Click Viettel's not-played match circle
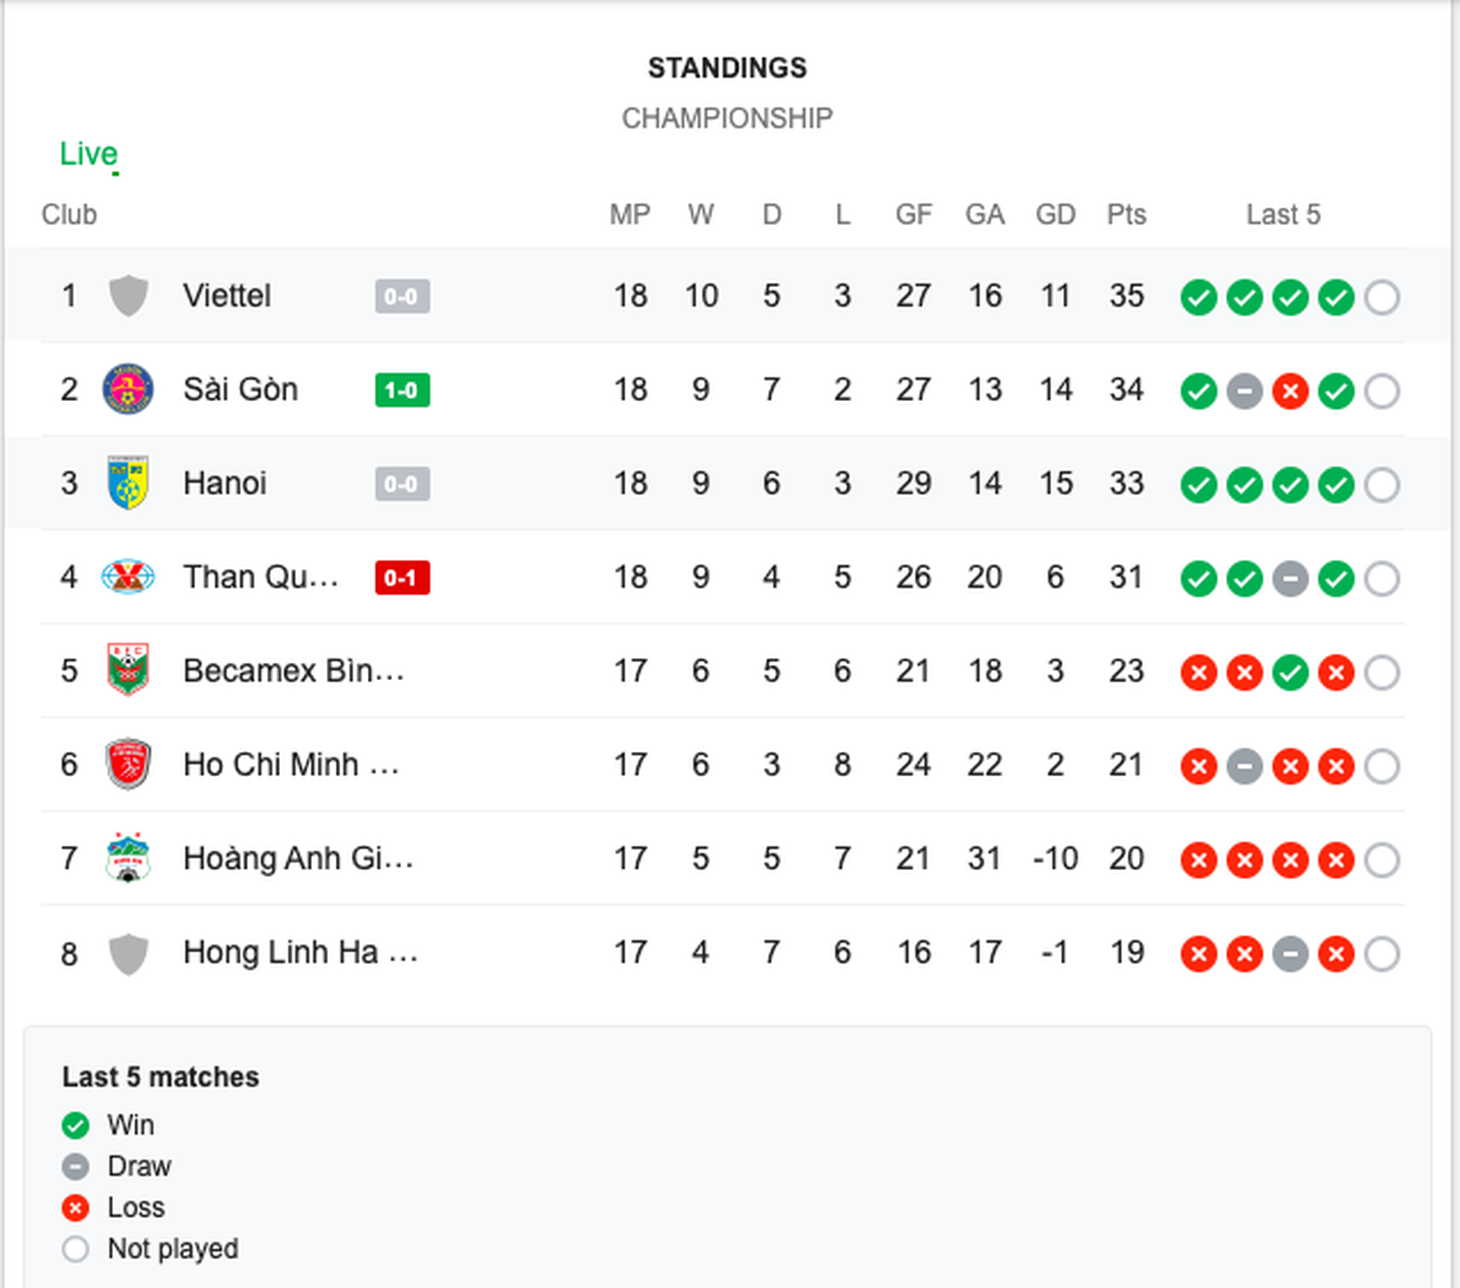This screenshot has width=1460, height=1288. pos(1382,297)
